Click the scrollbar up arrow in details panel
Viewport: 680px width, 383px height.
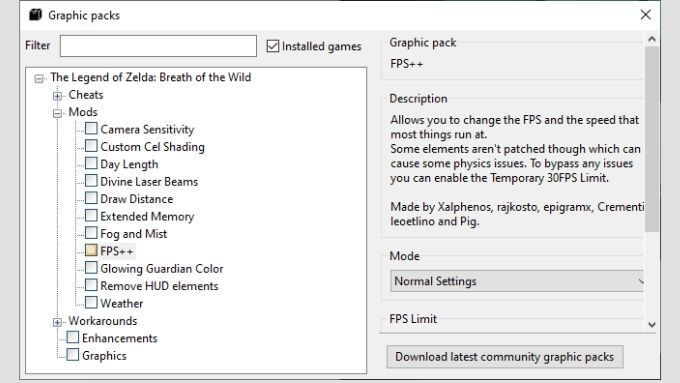click(x=651, y=39)
